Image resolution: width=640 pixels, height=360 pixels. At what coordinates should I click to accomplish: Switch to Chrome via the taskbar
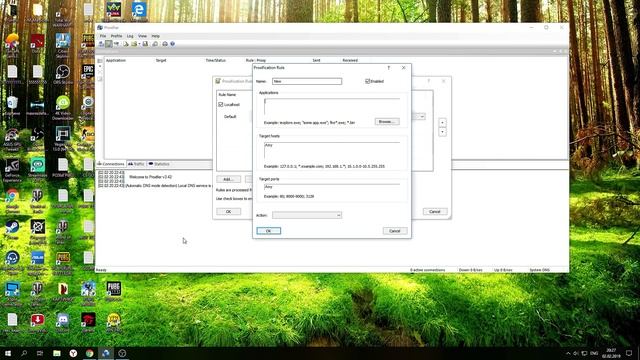click(89, 353)
